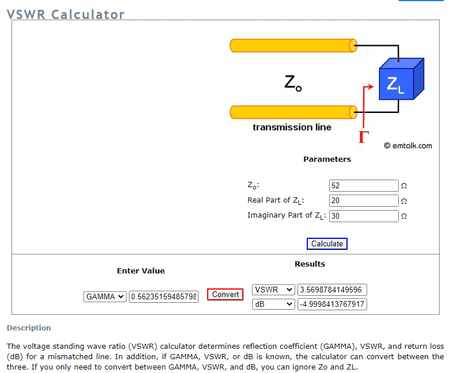Click the transmission line diagram image
Image resolution: width=450 pixels, height=373 pixels.
[x=330, y=93]
